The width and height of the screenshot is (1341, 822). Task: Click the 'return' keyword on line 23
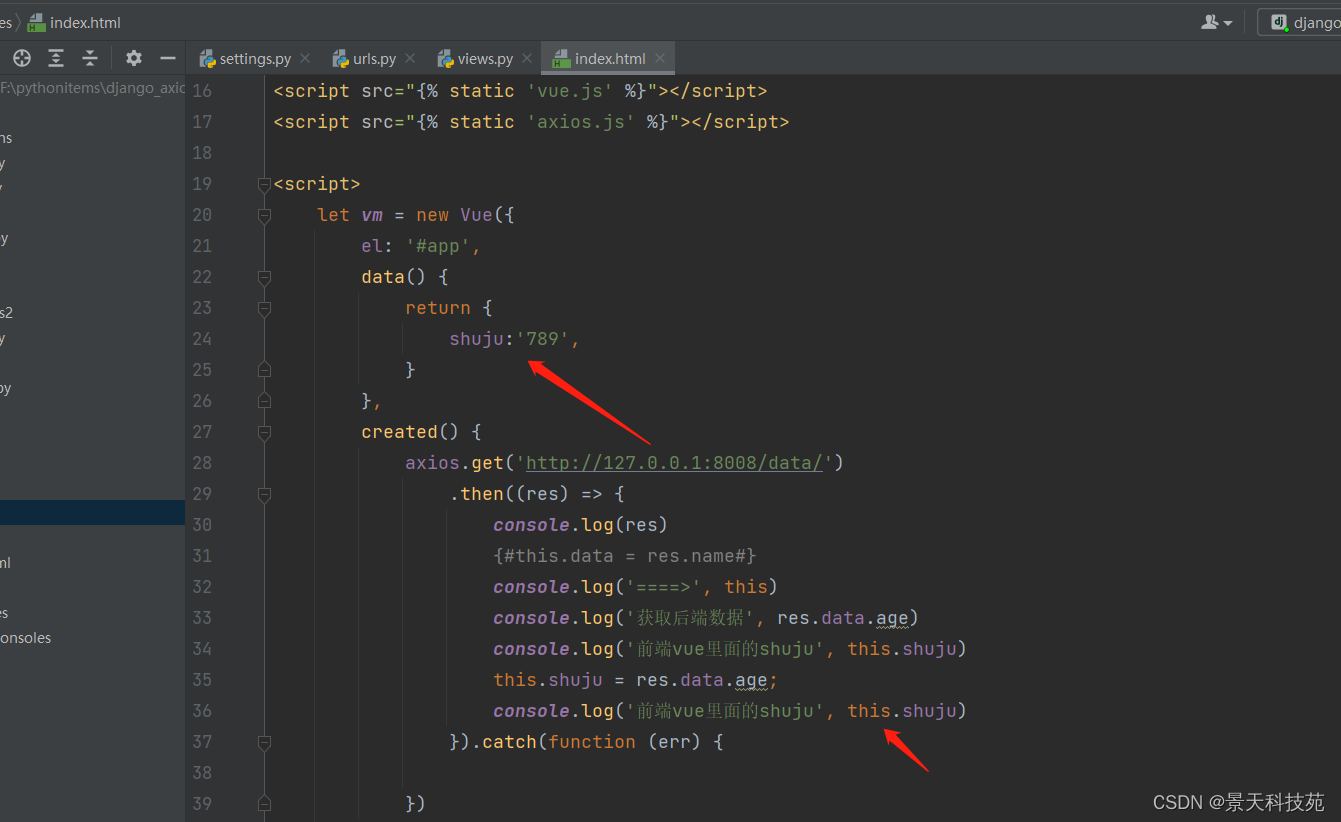(x=438, y=308)
